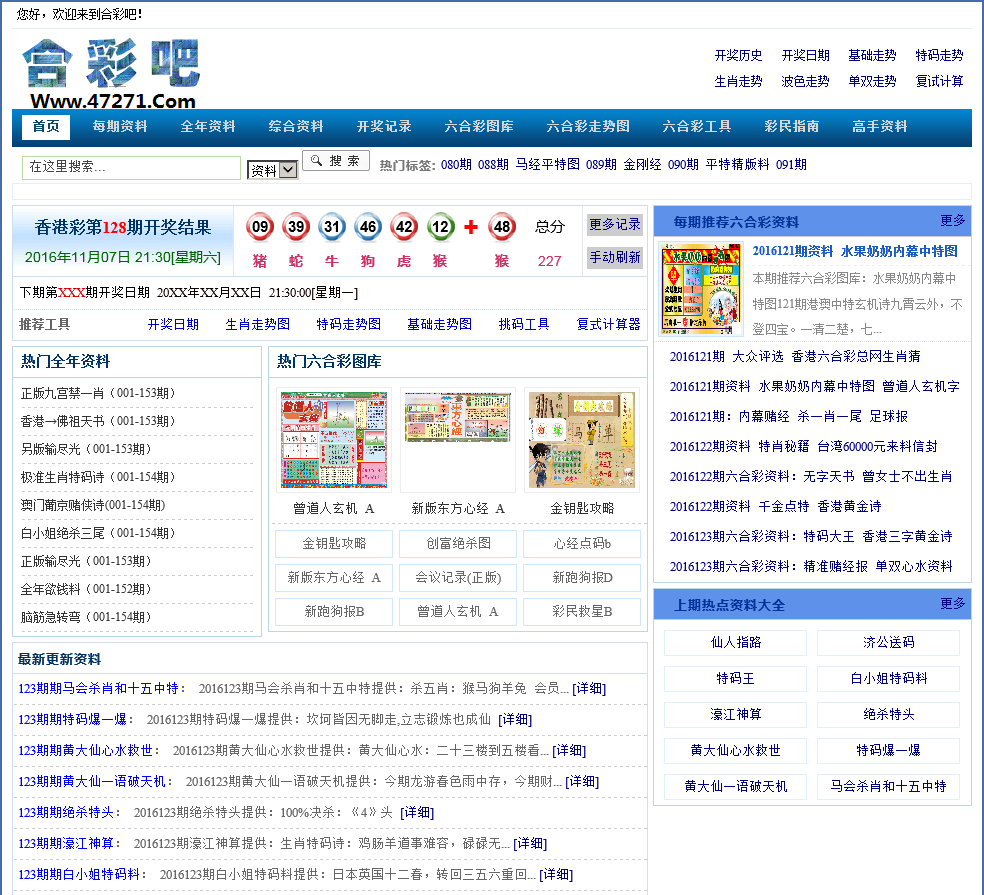This screenshot has height=895, width=984.
Task: Open the 特码走势 top link
Action: coord(939,56)
